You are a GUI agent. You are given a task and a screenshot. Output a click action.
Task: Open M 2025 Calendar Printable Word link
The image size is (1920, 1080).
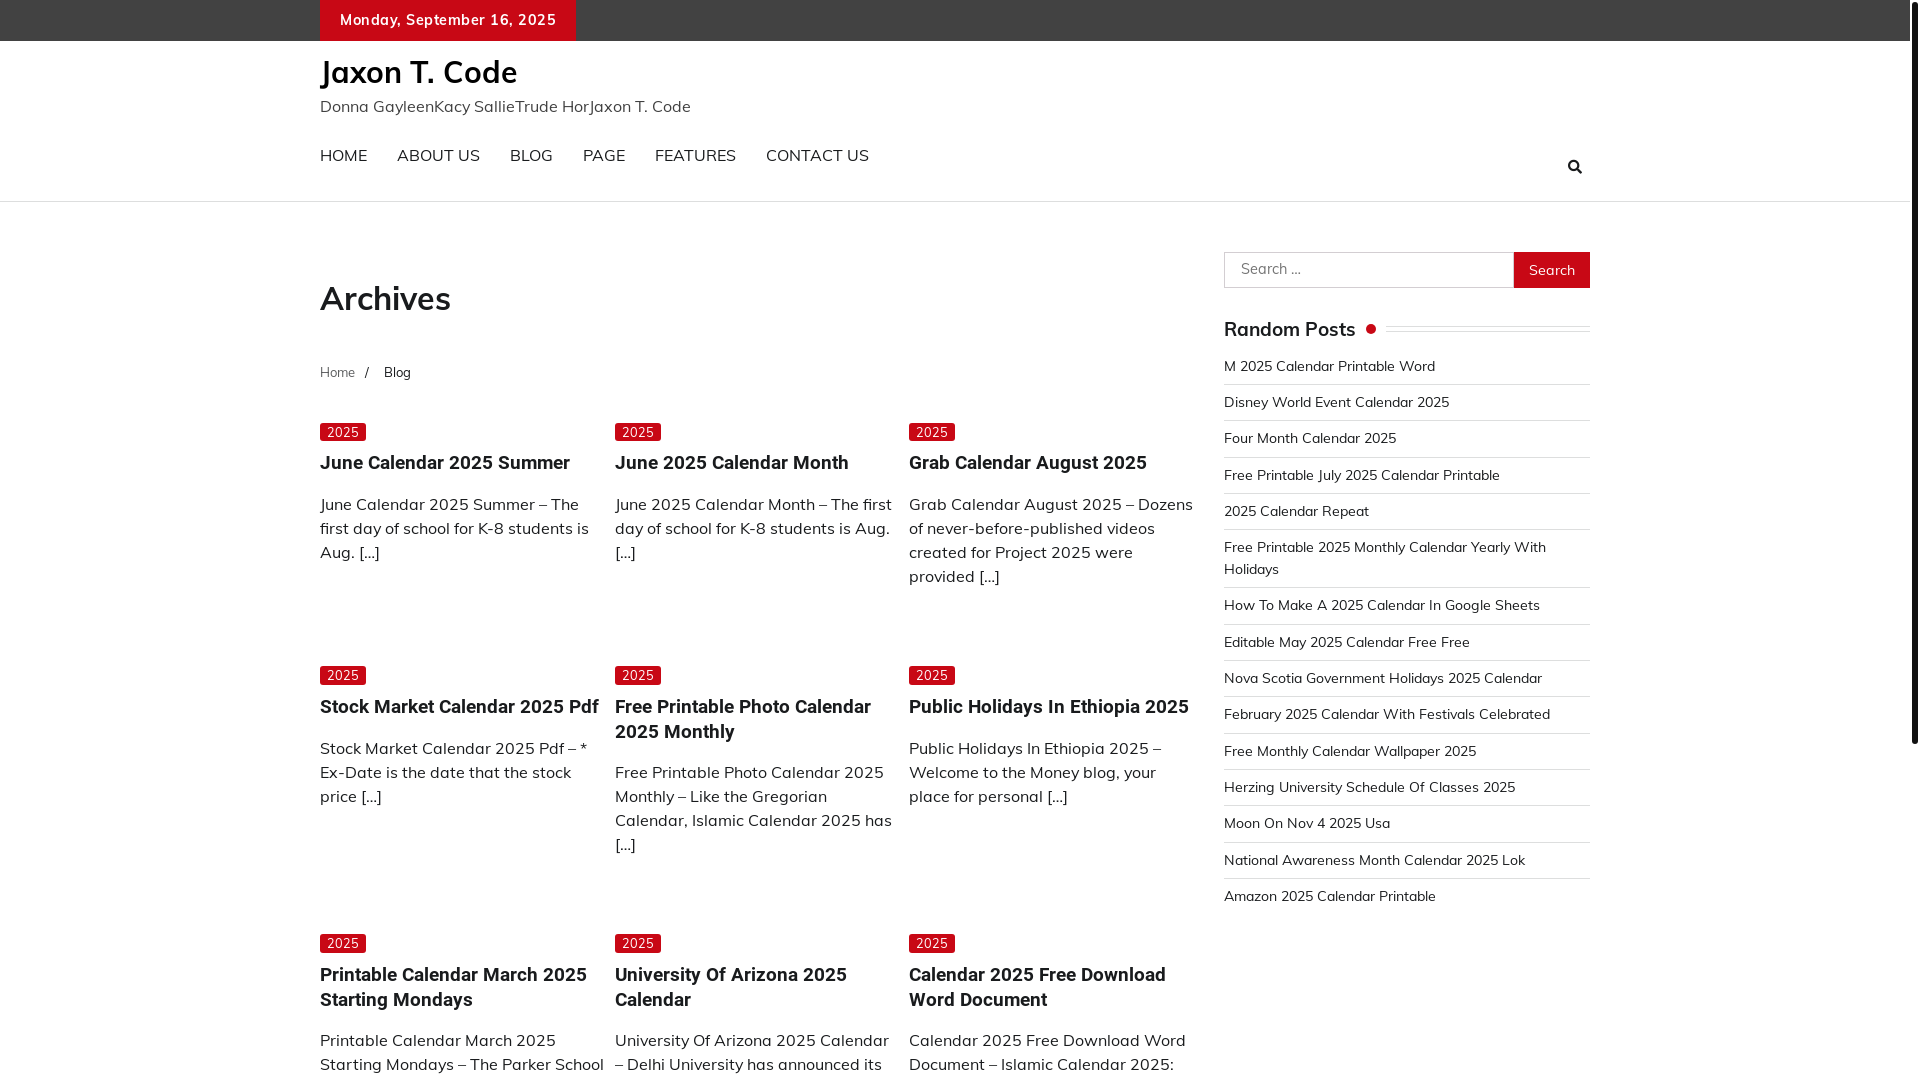coord(1329,366)
